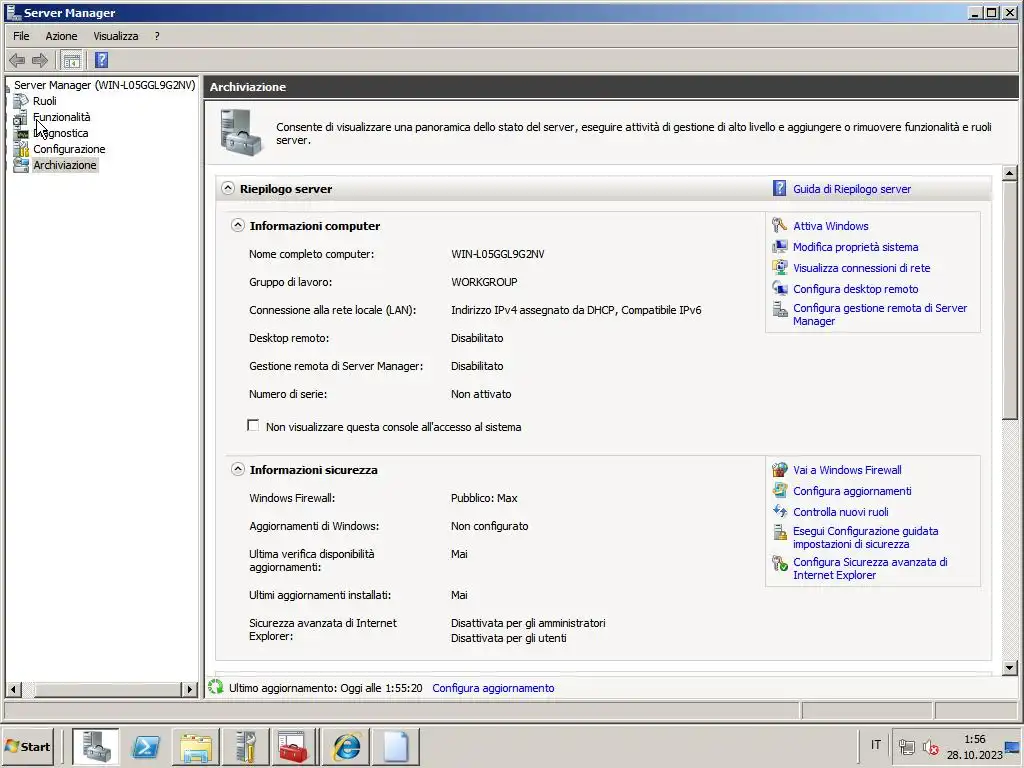Select Diagnostica in the tree
The height and width of the screenshot is (768, 1024).
(61, 133)
